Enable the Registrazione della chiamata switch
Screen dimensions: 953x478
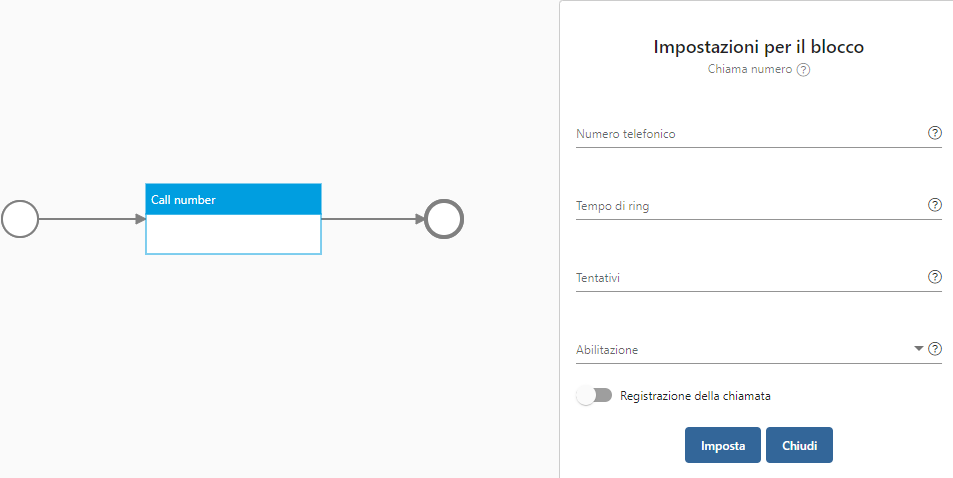point(594,396)
